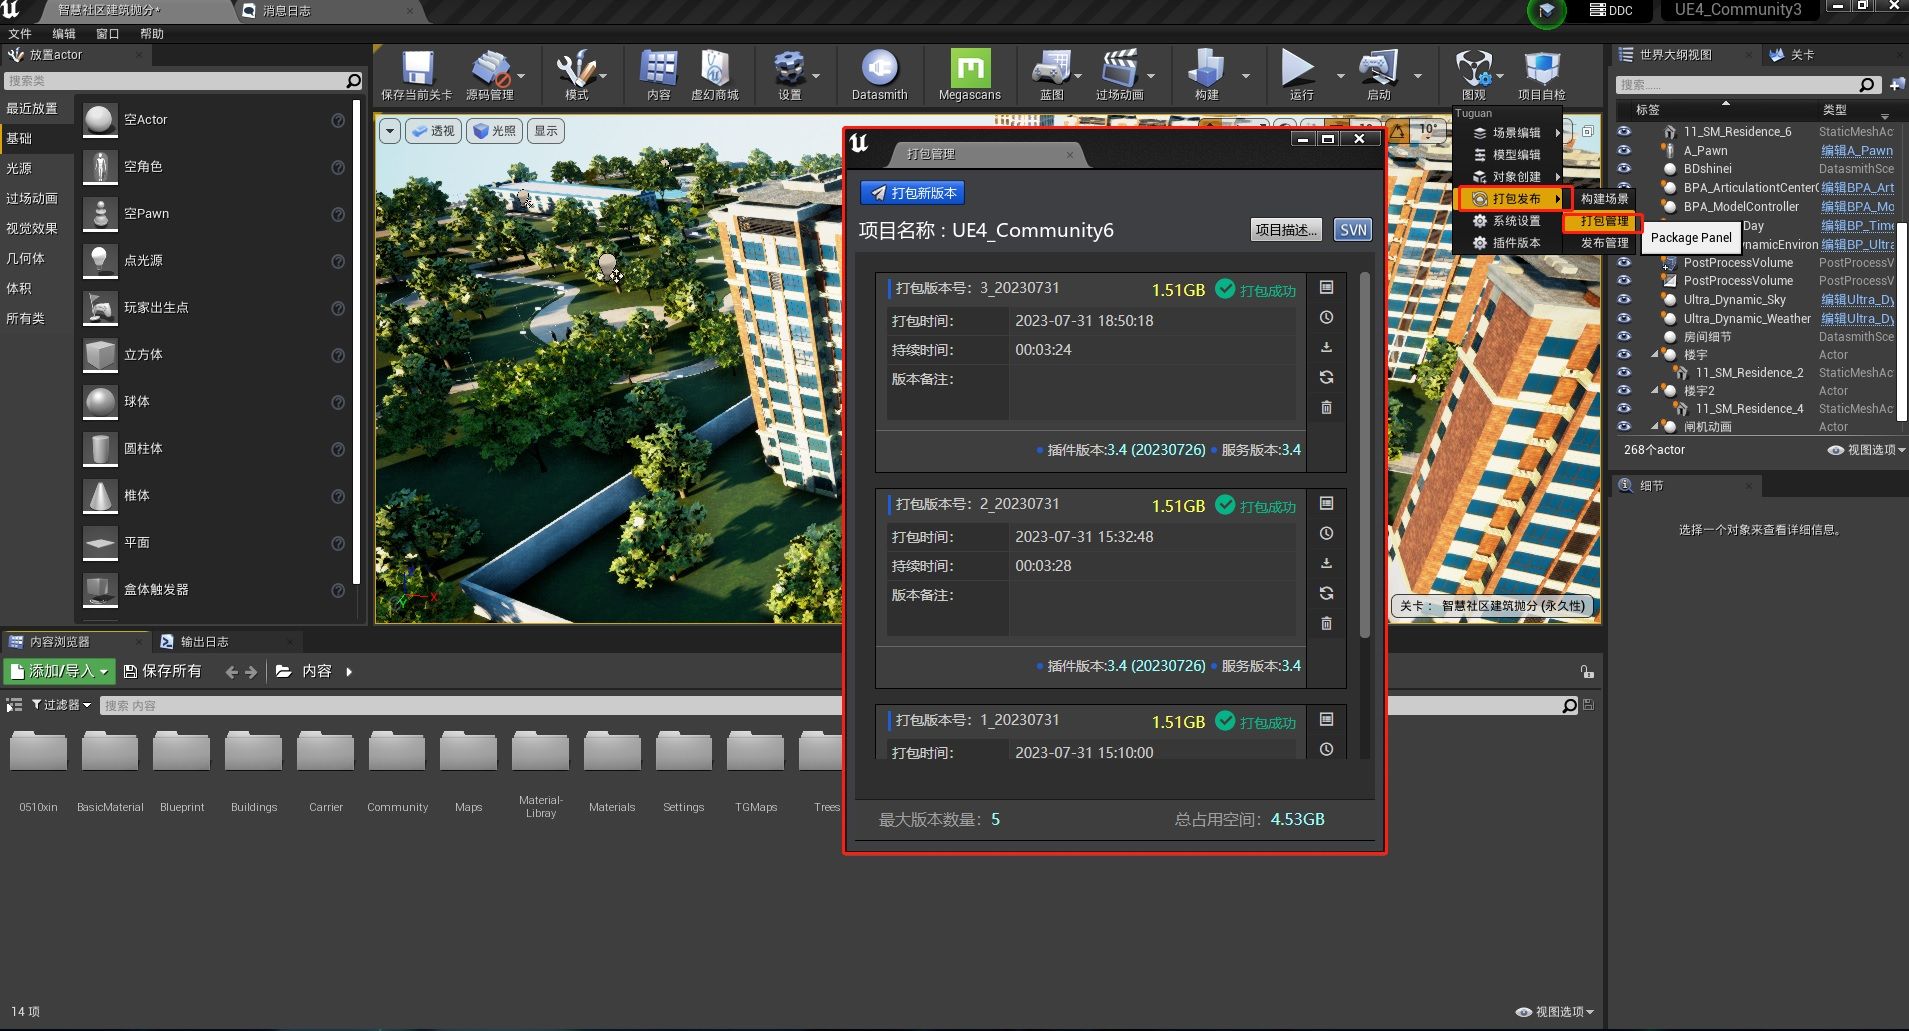Screen dimensions: 1909x1031
Task: Open the viewport options dropdown arrow
Action: tap(390, 131)
